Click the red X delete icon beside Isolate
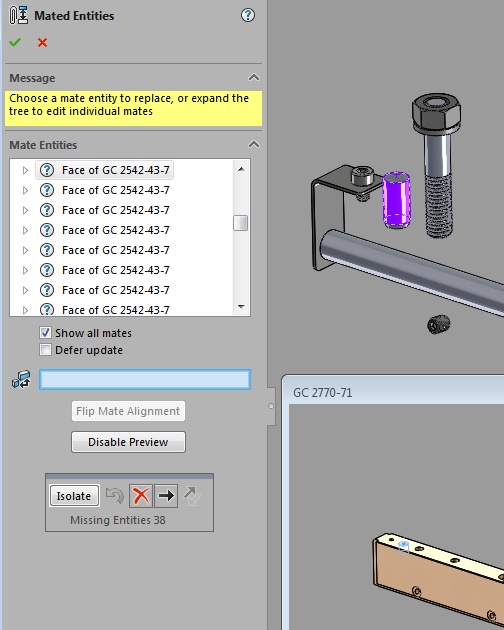 point(141,496)
